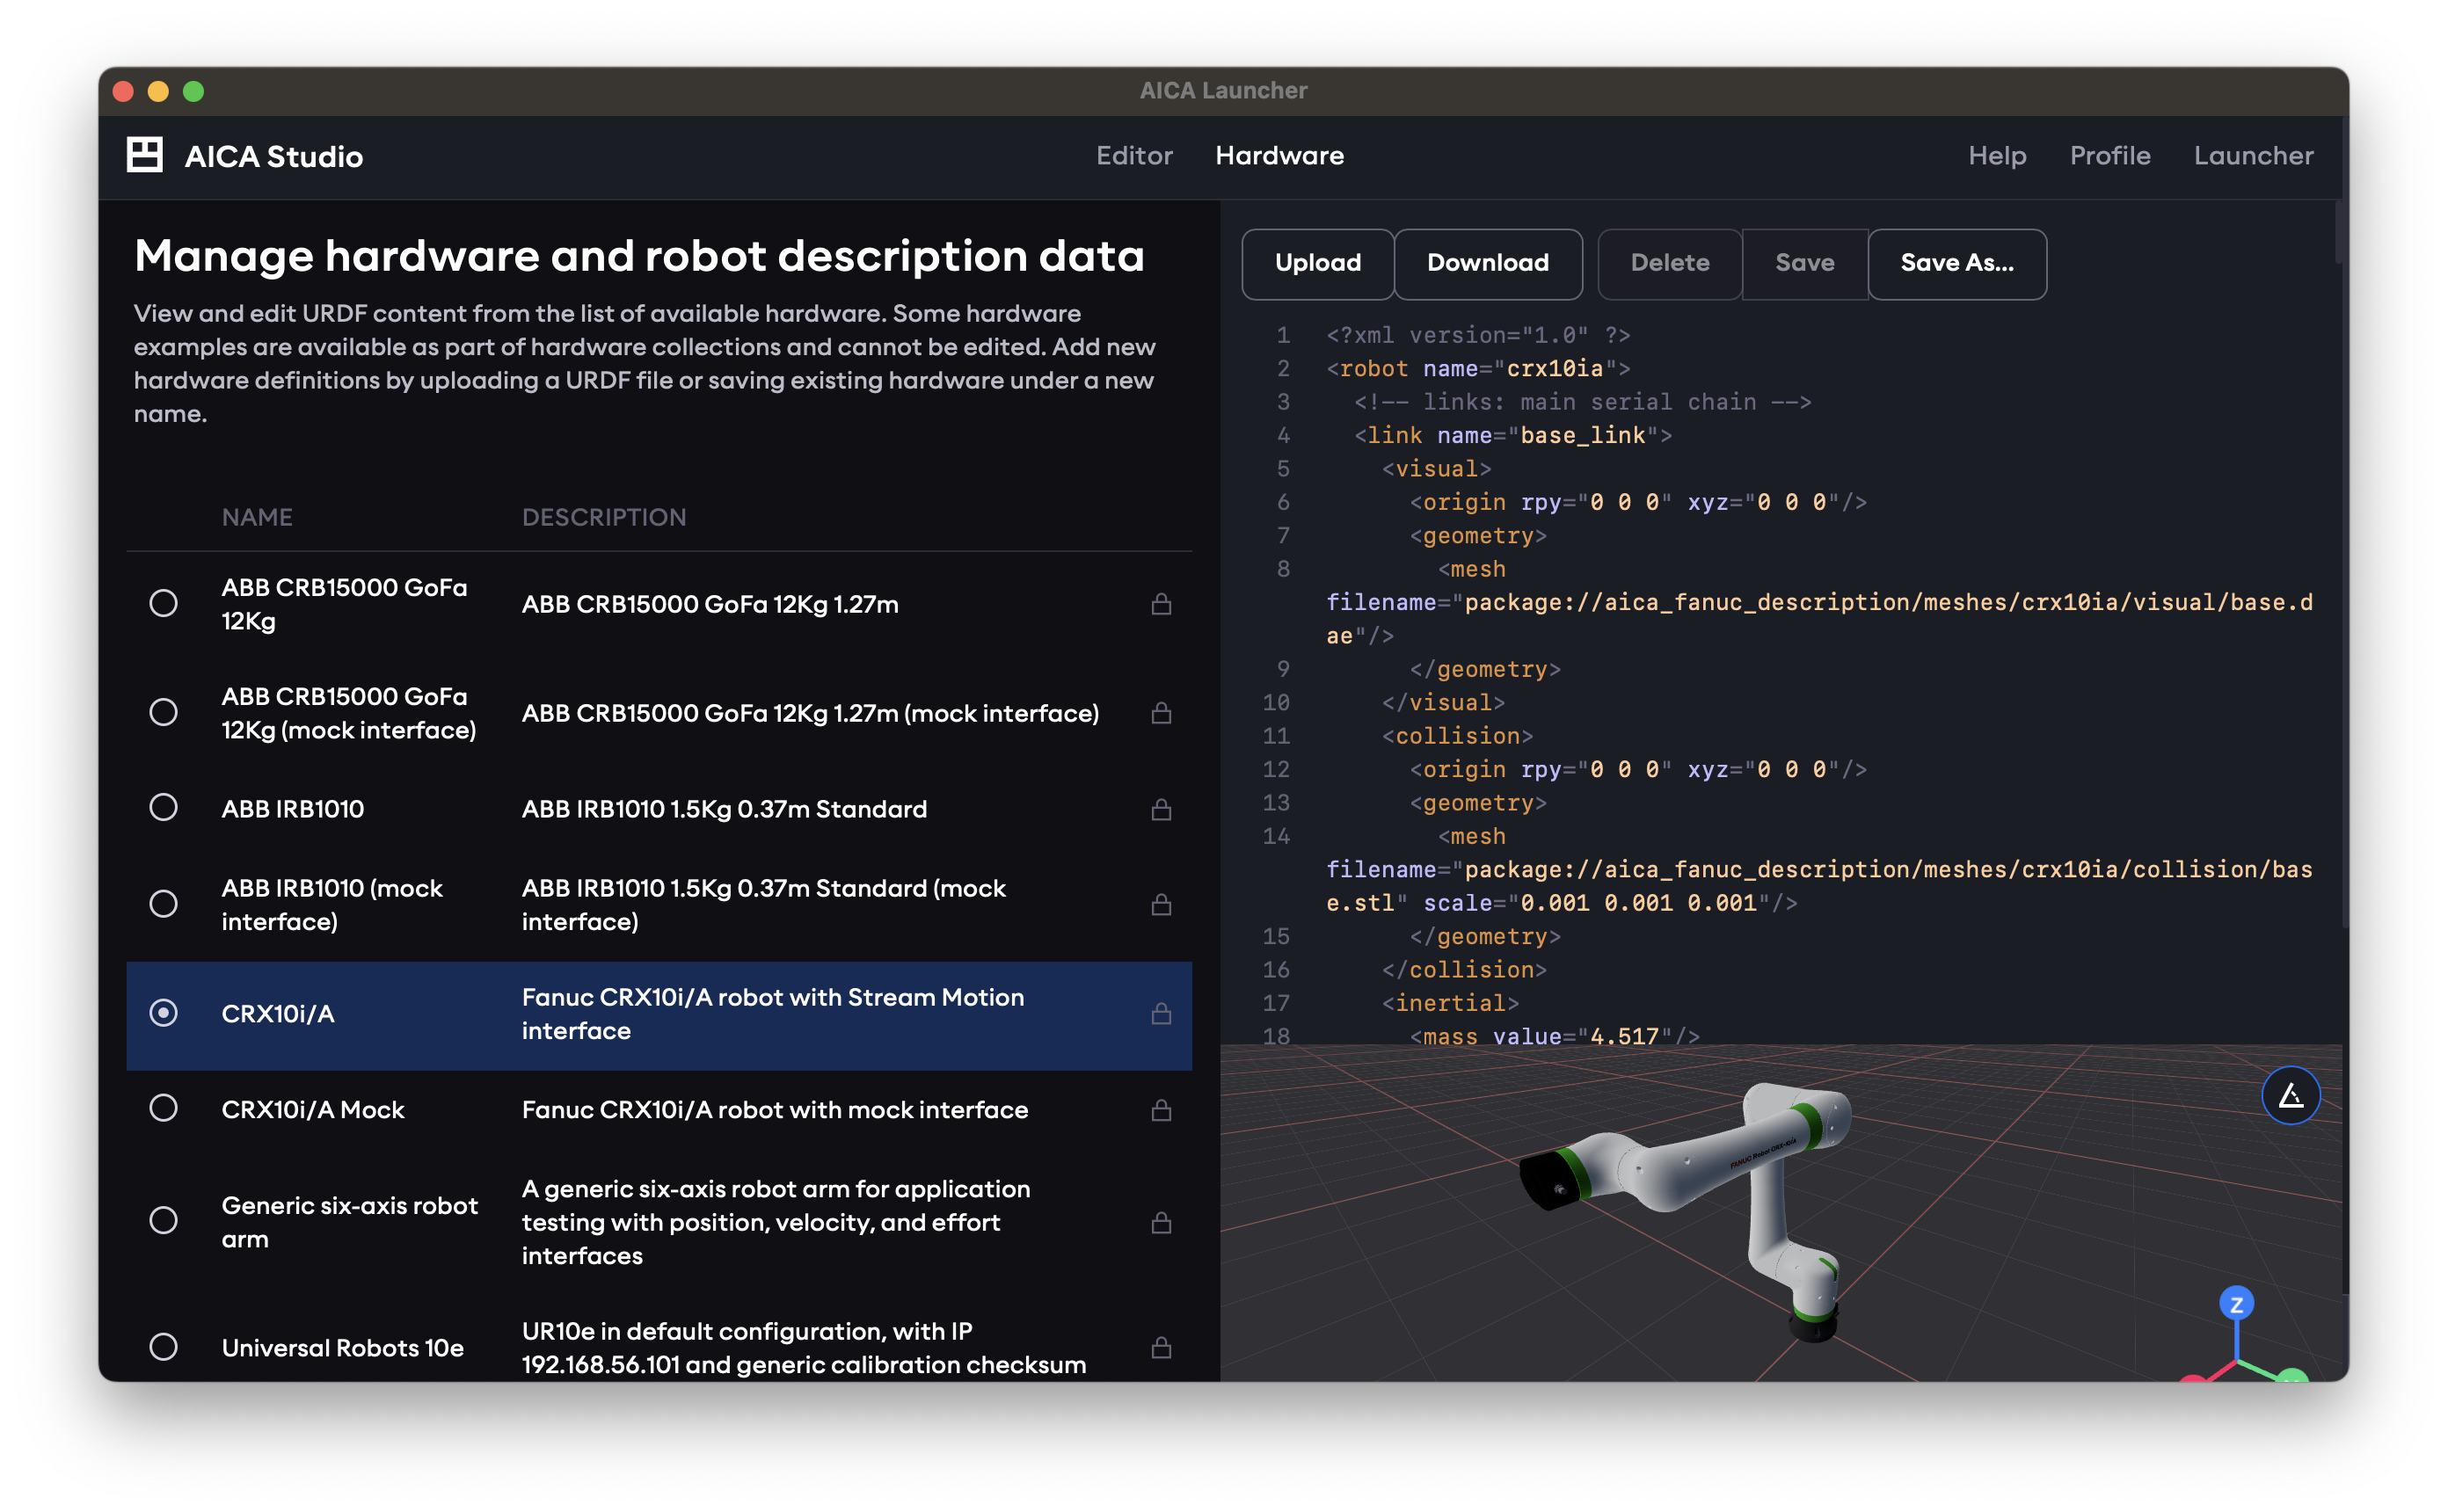Click the protractor icon in the 3D viewport
The image size is (2448, 1512).
[2291, 1095]
